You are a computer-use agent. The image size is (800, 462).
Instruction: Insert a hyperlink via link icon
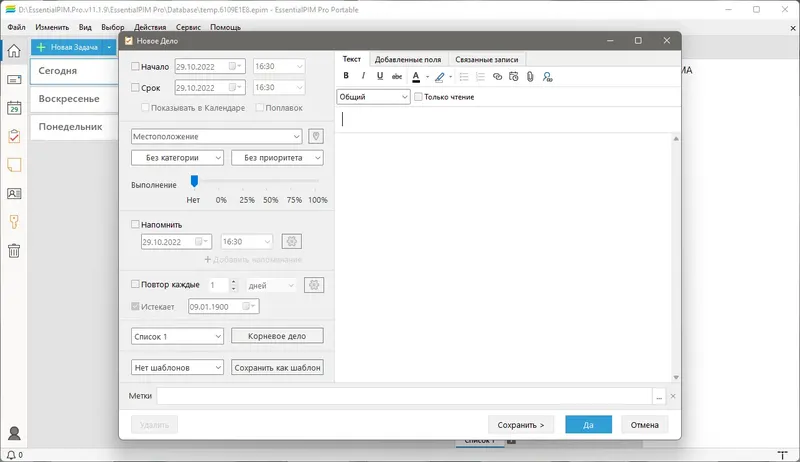(497, 76)
